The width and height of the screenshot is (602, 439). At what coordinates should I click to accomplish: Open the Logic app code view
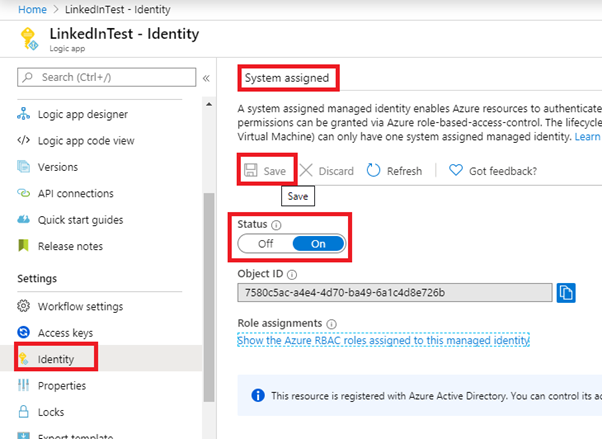tap(85, 141)
